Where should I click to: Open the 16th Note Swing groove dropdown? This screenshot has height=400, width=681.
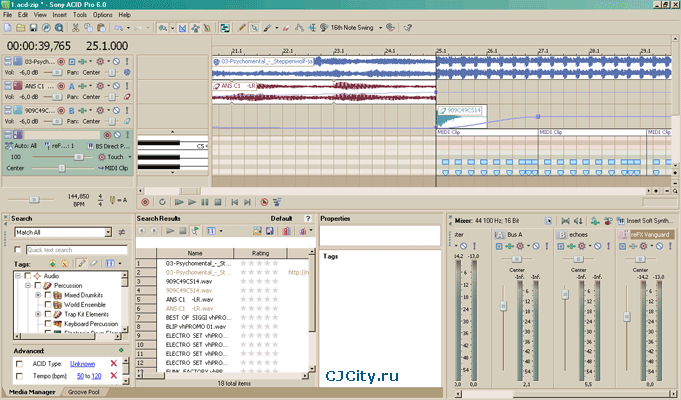(380, 28)
